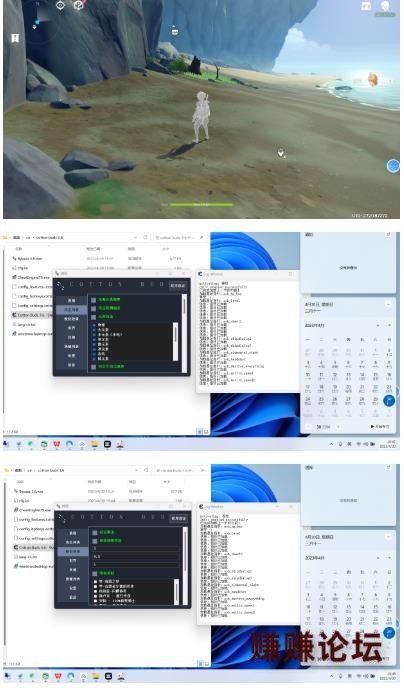Toggle the checkbox below the input fields in bottom Cotton Buds
Viewport: 404px width, 688px height.
95,573
